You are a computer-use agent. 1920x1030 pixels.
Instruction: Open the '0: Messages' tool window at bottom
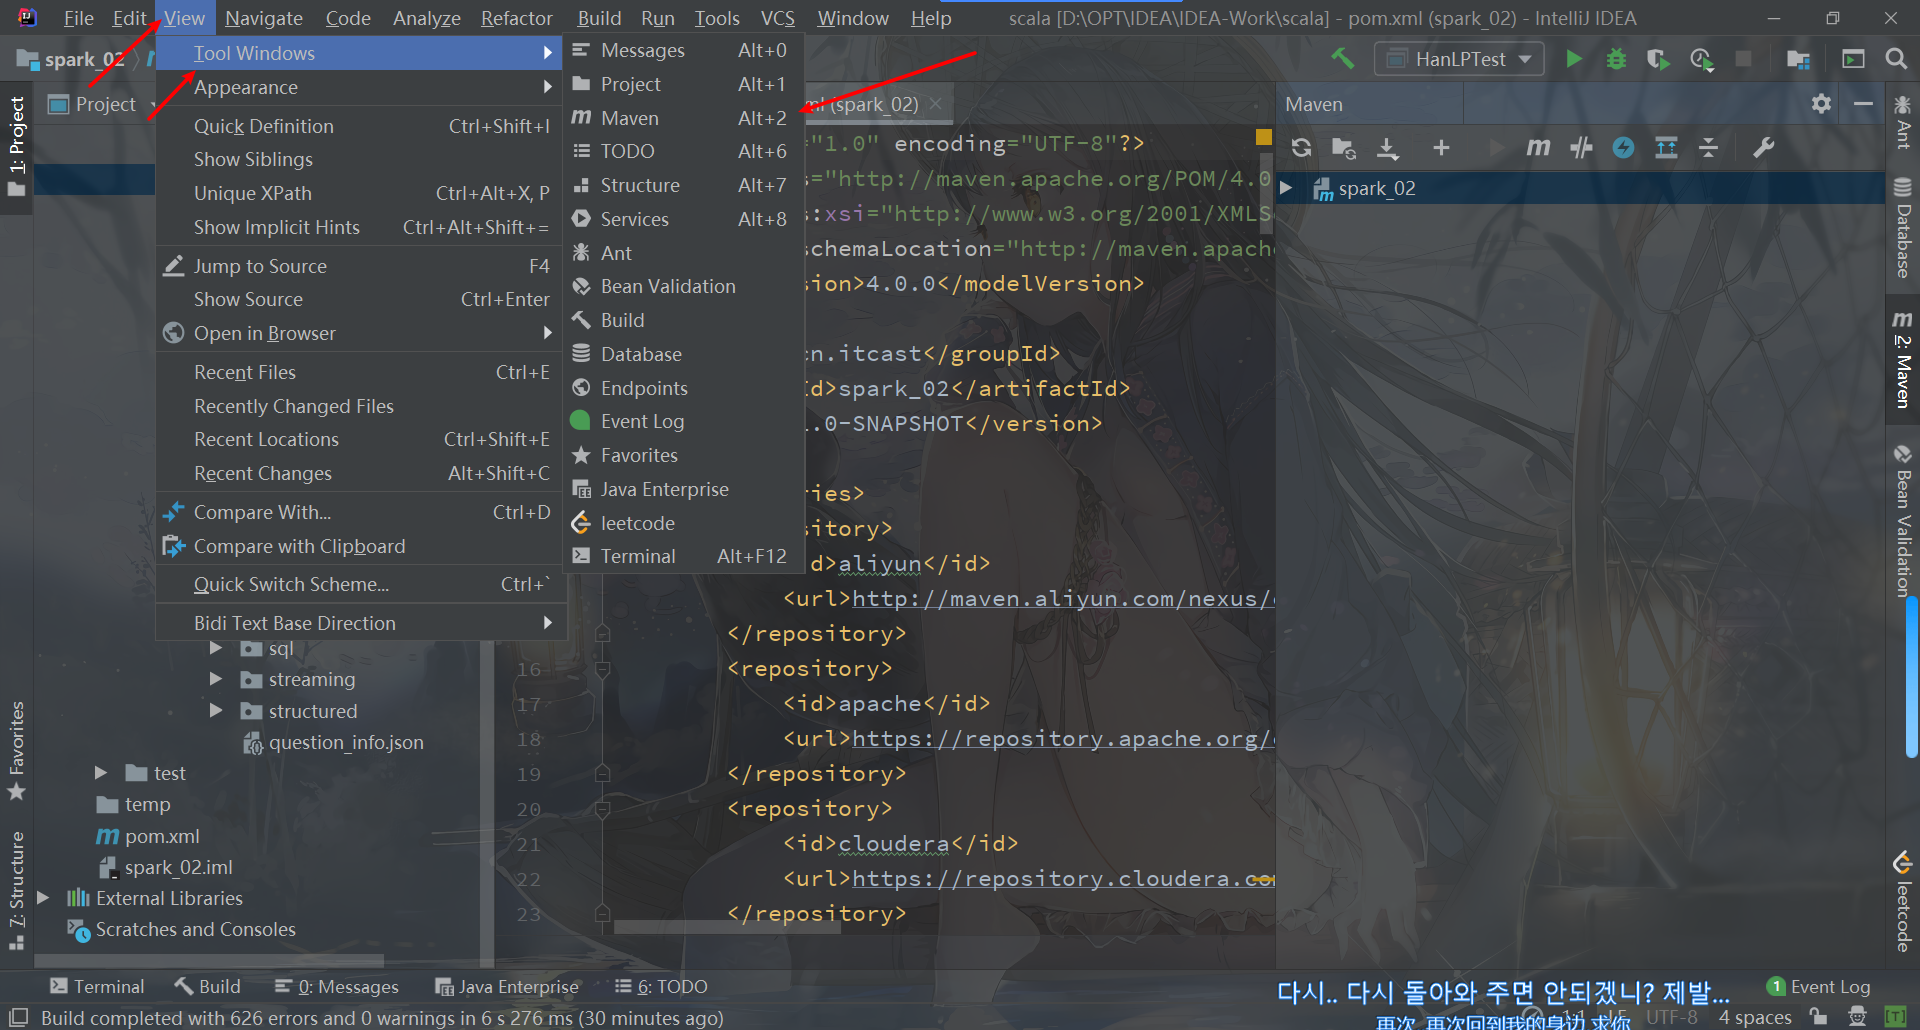(337, 987)
